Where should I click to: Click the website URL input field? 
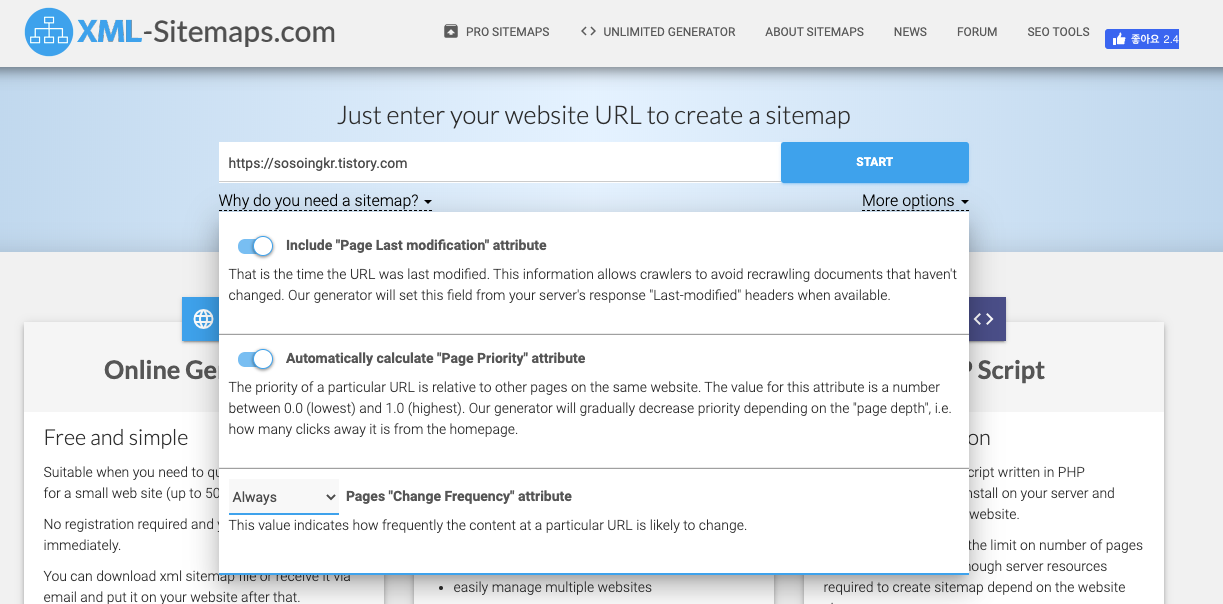point(499,162)
